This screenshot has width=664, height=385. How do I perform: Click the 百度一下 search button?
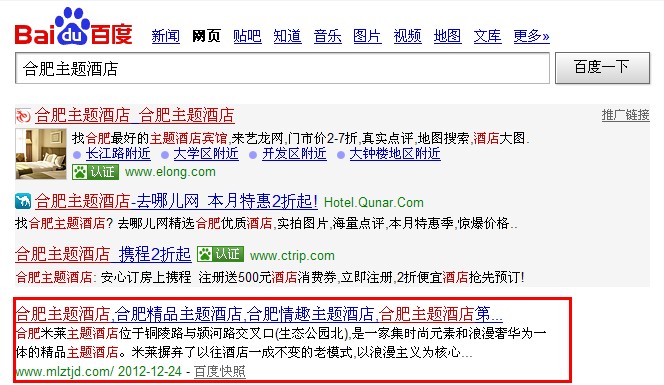pyautogui.click(x=602, y=68)
